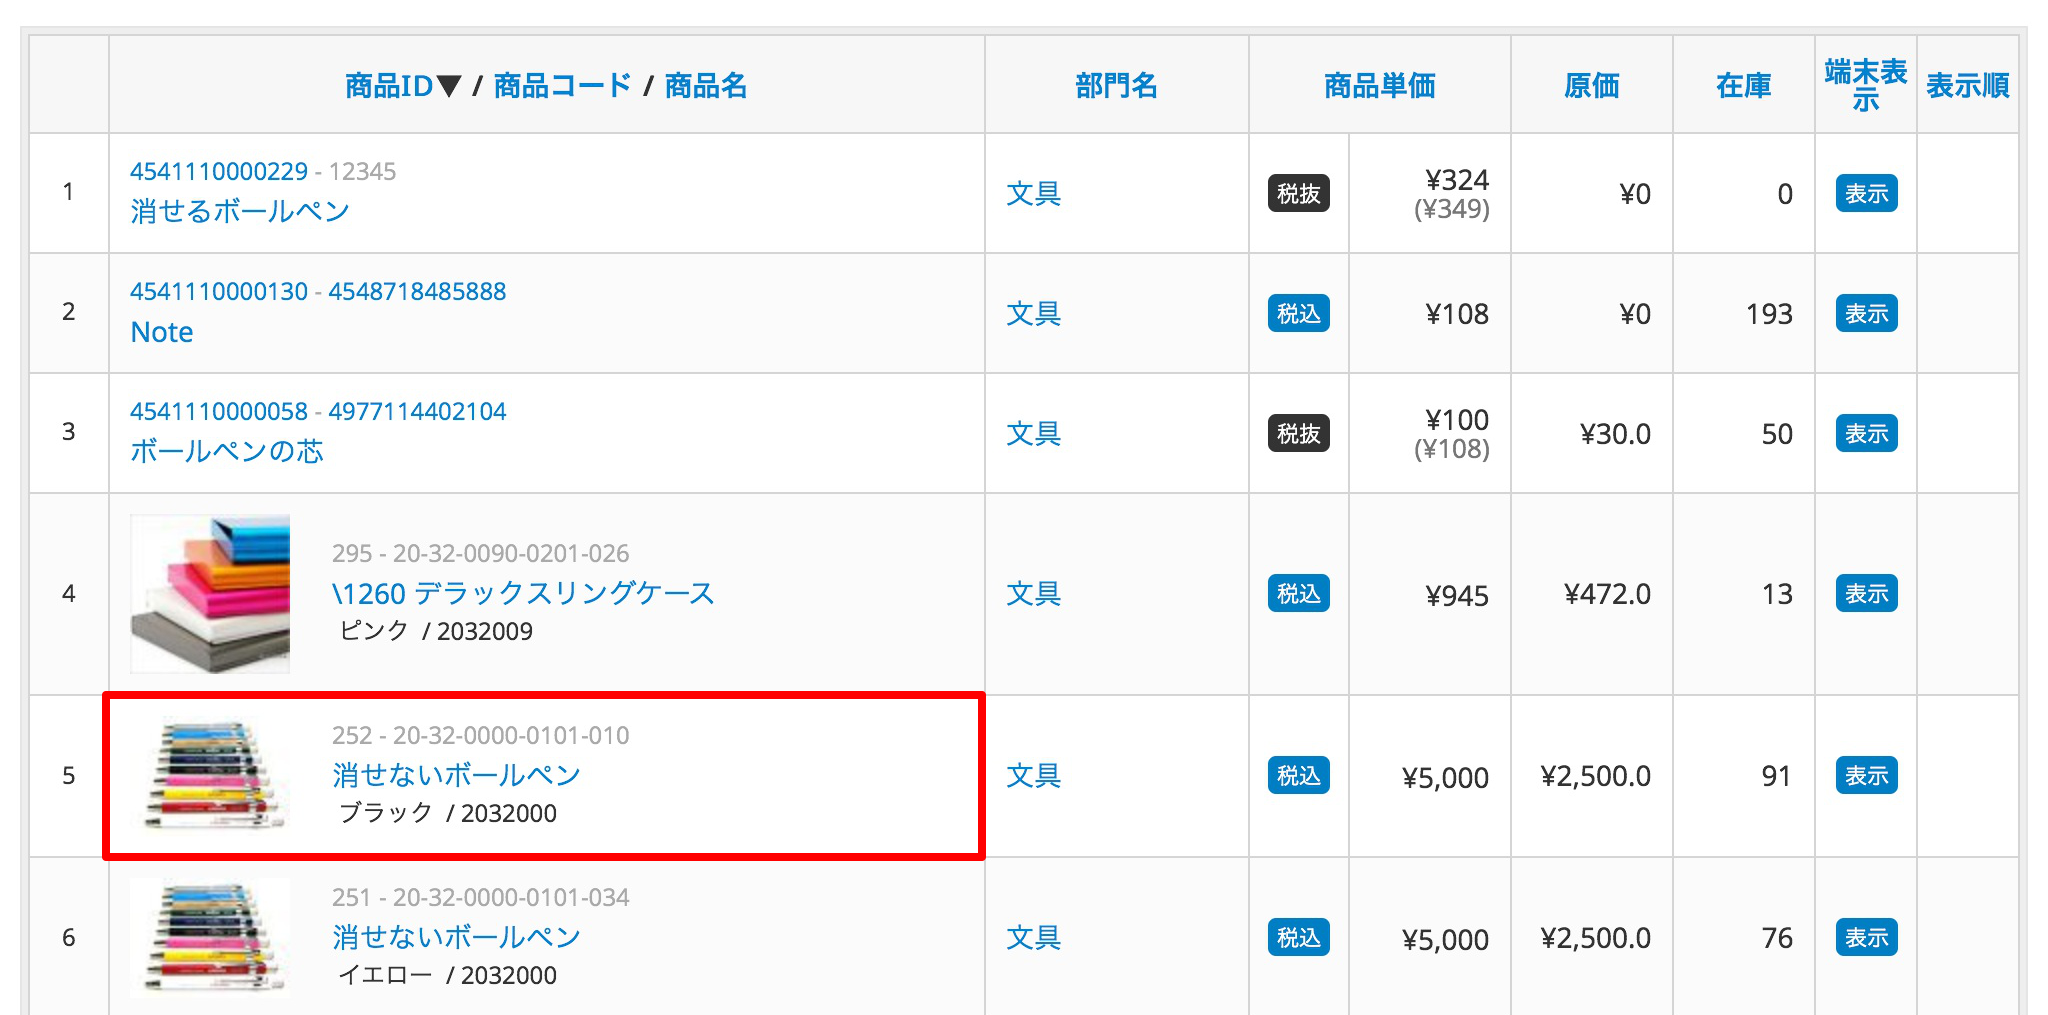The height and width of the screenshot is (1015, 2048).
Task: Open the デラックスリングケース product thumbnail
Action: click(x=210, y=593)
